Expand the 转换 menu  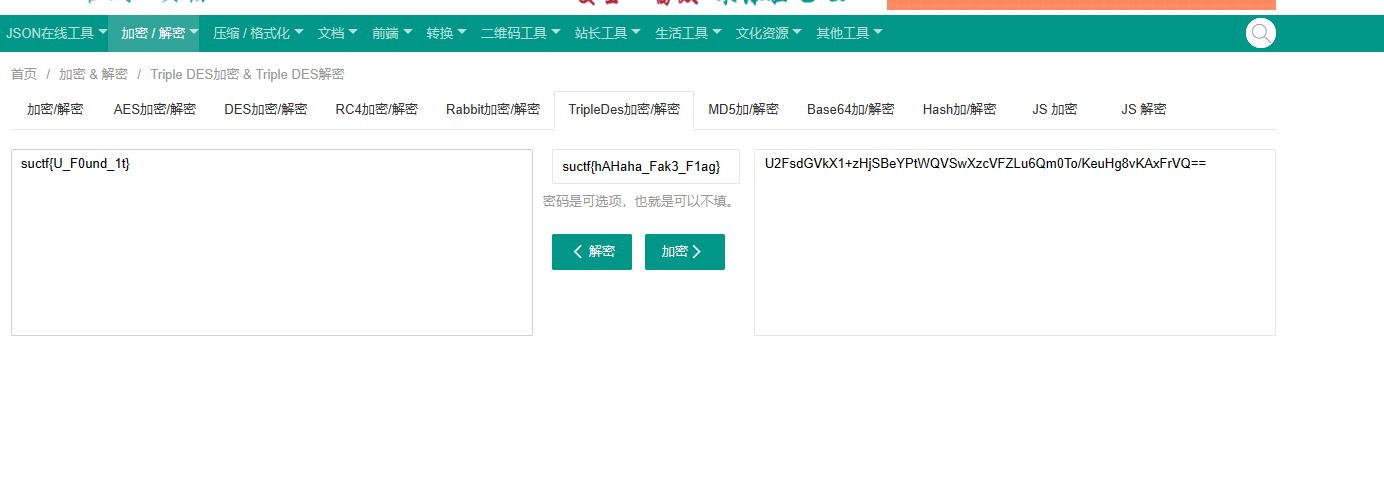446,33
